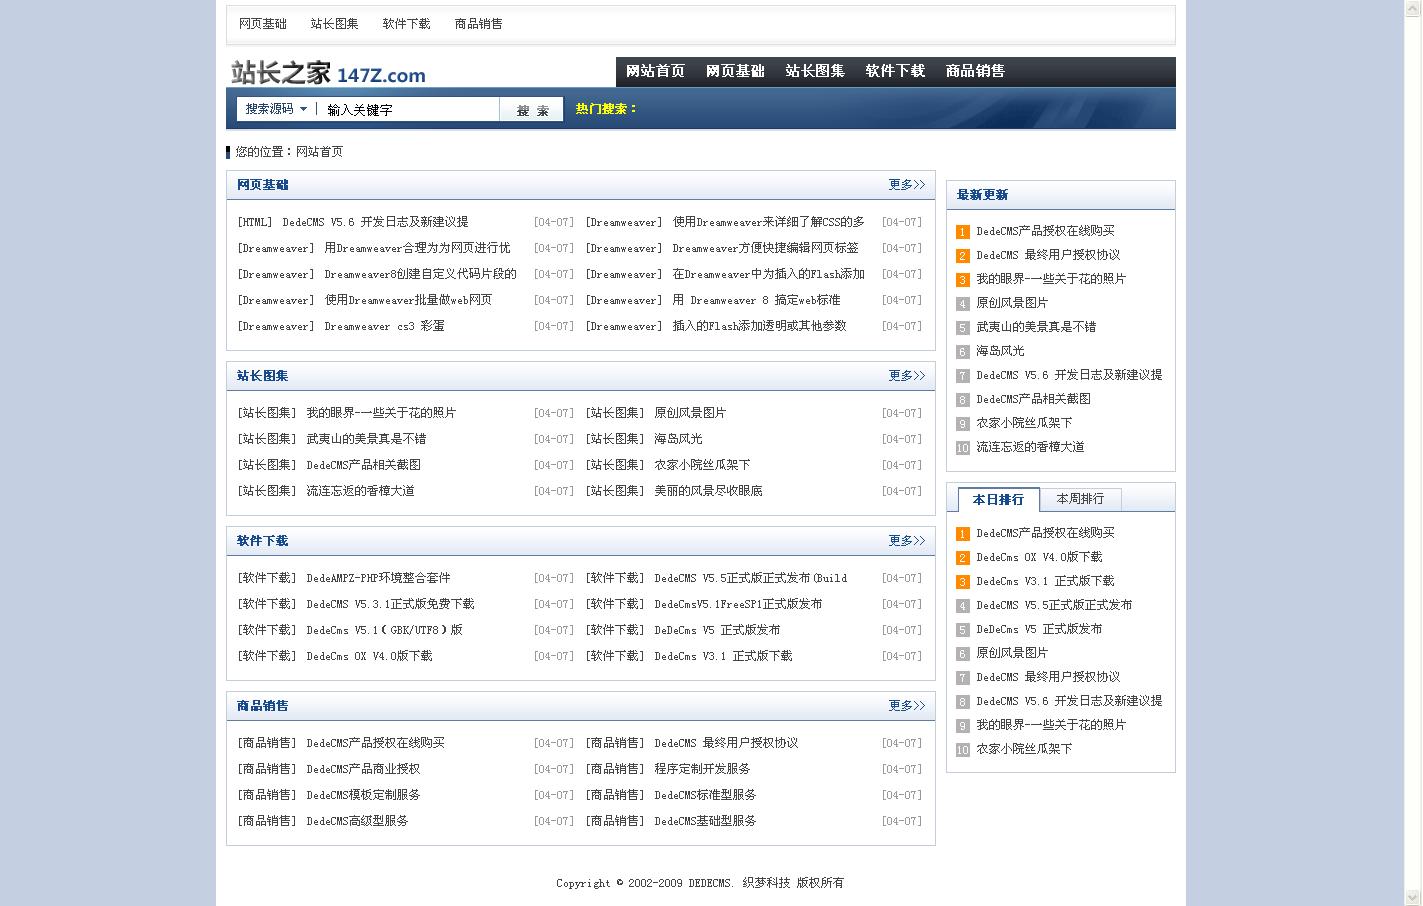The image size is (1423, 906).
Task: Open the 搜索源码 search type dropdown
Action: click(x=277, y=109)
